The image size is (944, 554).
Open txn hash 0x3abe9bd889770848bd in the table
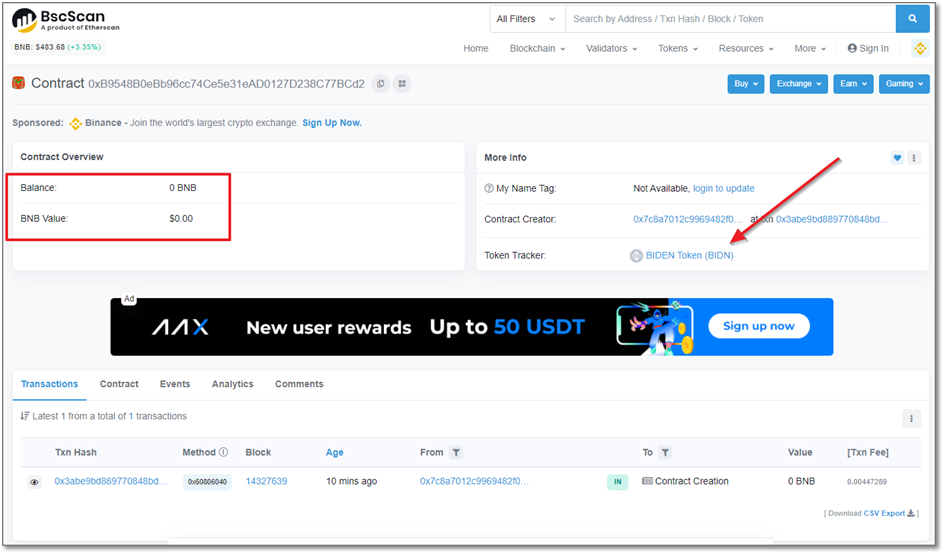coord(111,481)
